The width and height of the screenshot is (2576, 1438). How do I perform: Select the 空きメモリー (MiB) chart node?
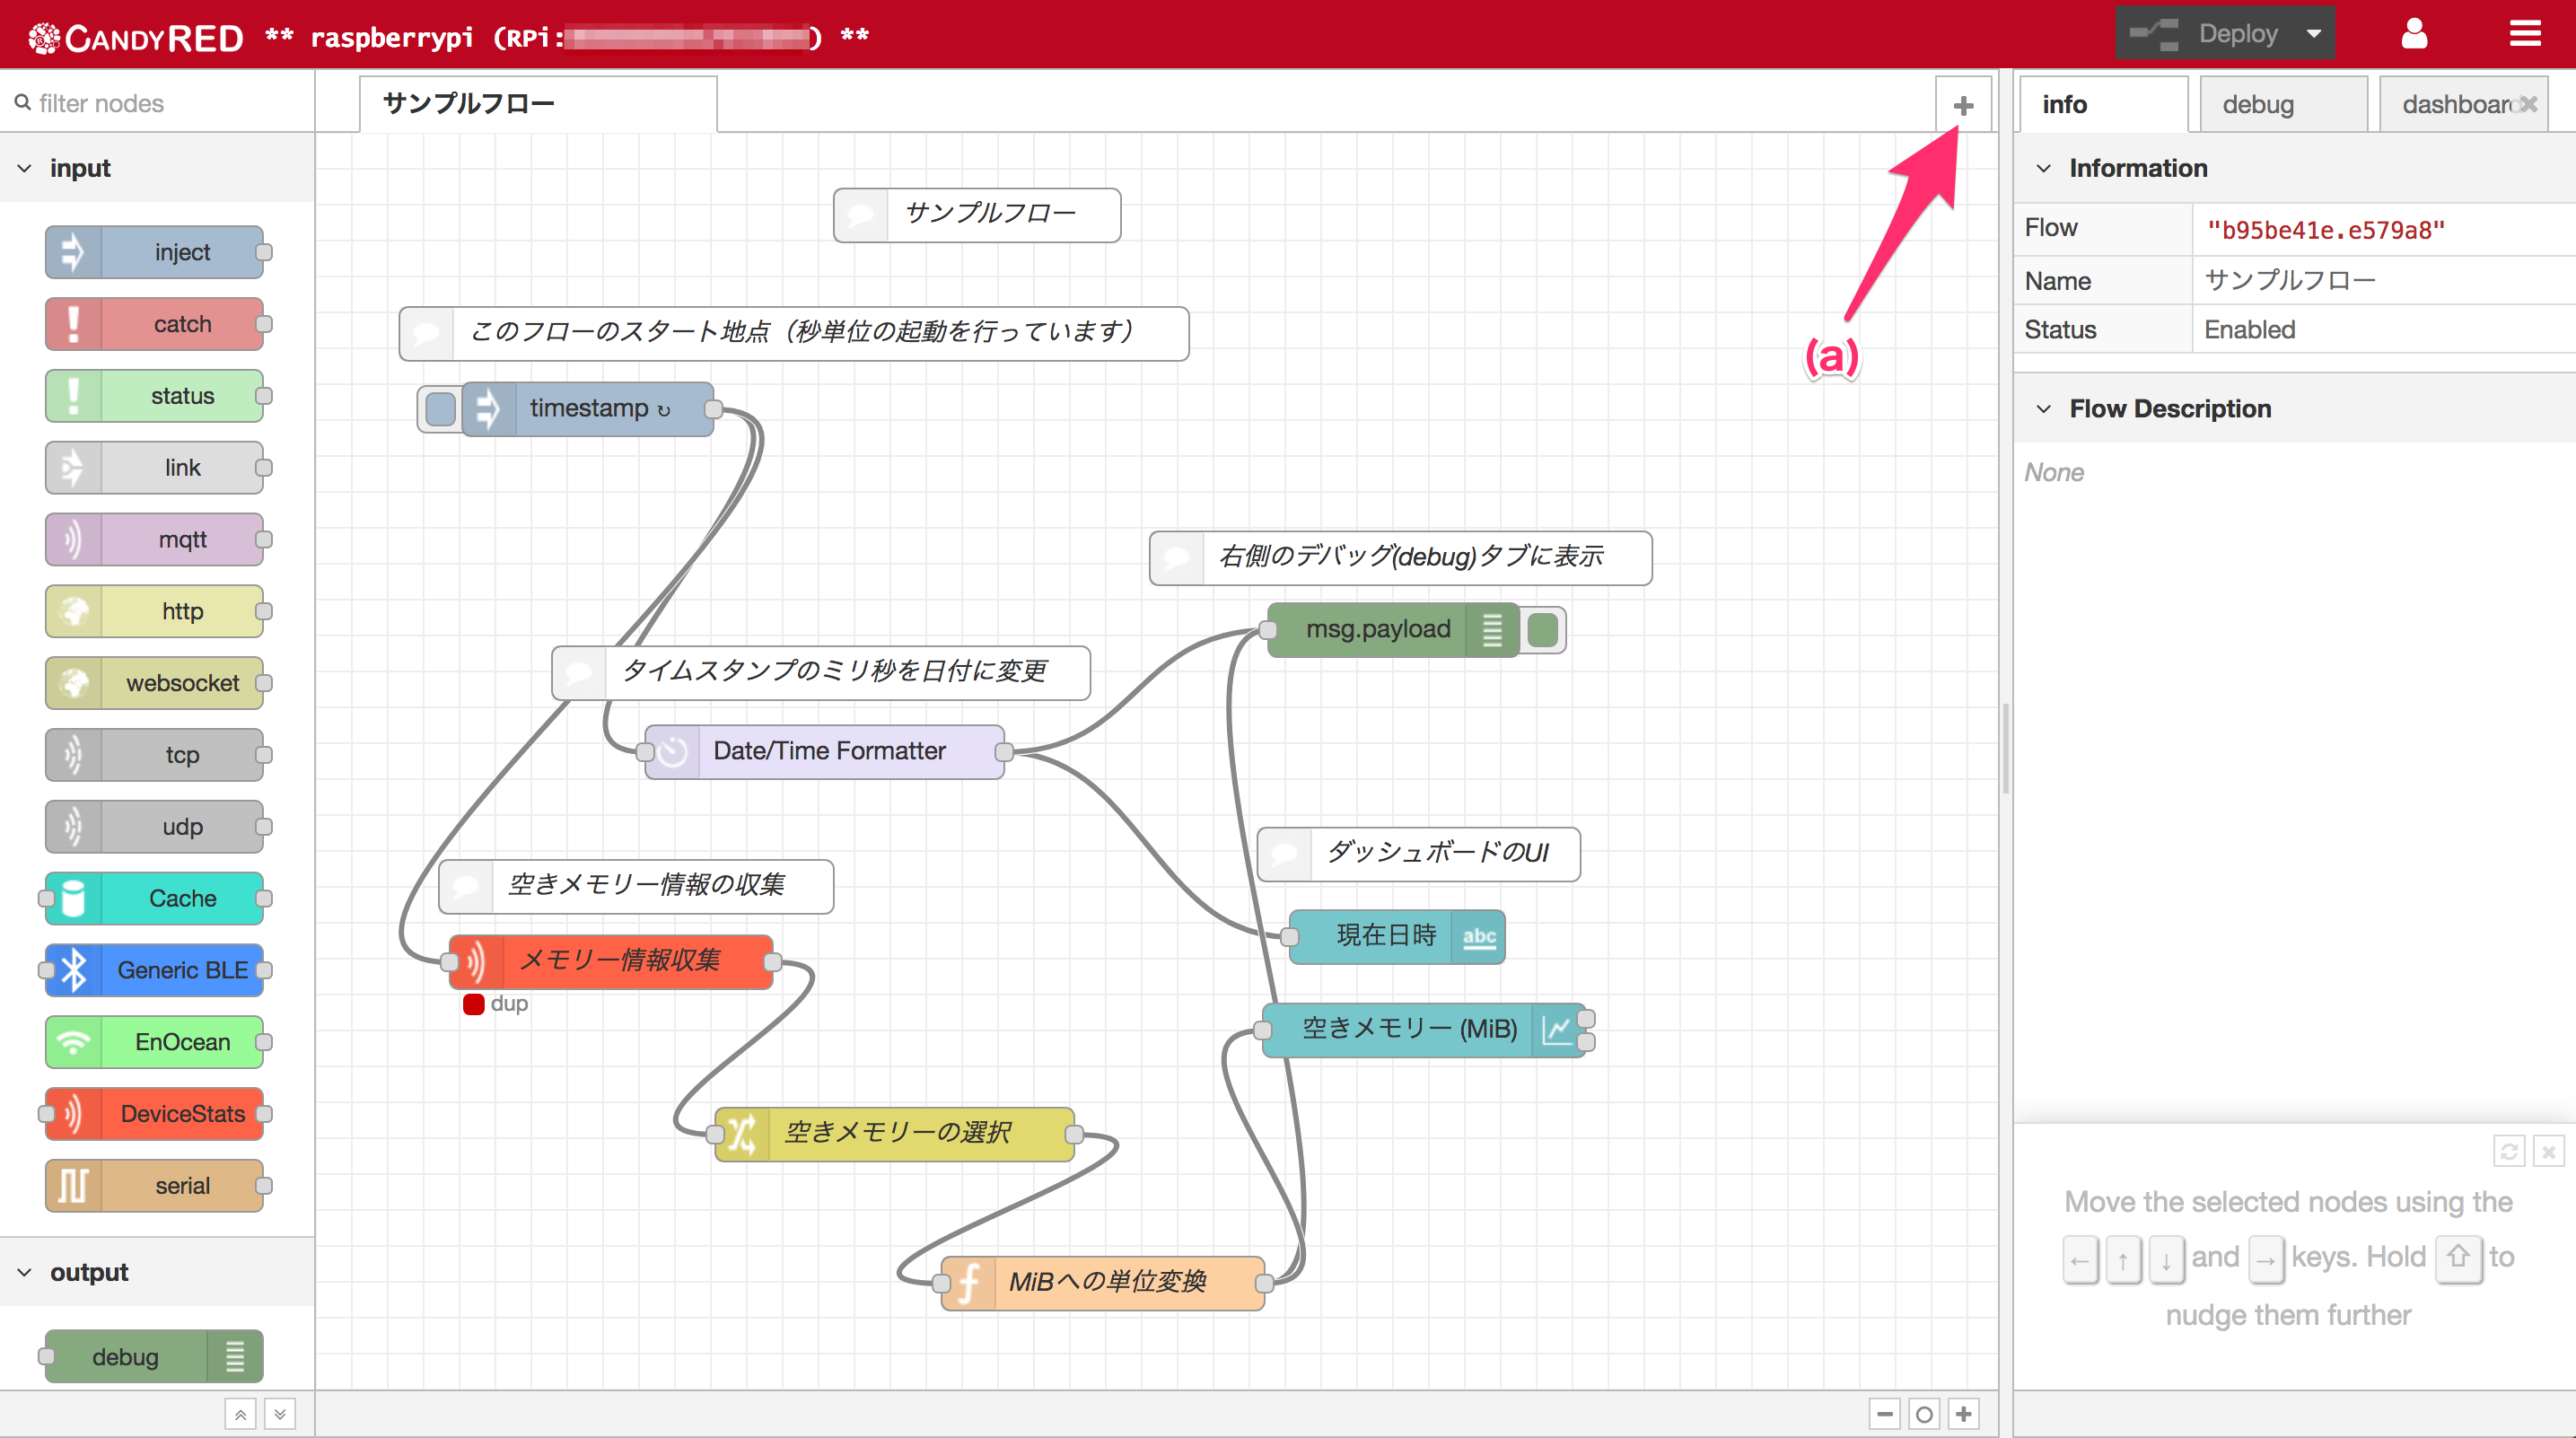tap(1424, 1030)
